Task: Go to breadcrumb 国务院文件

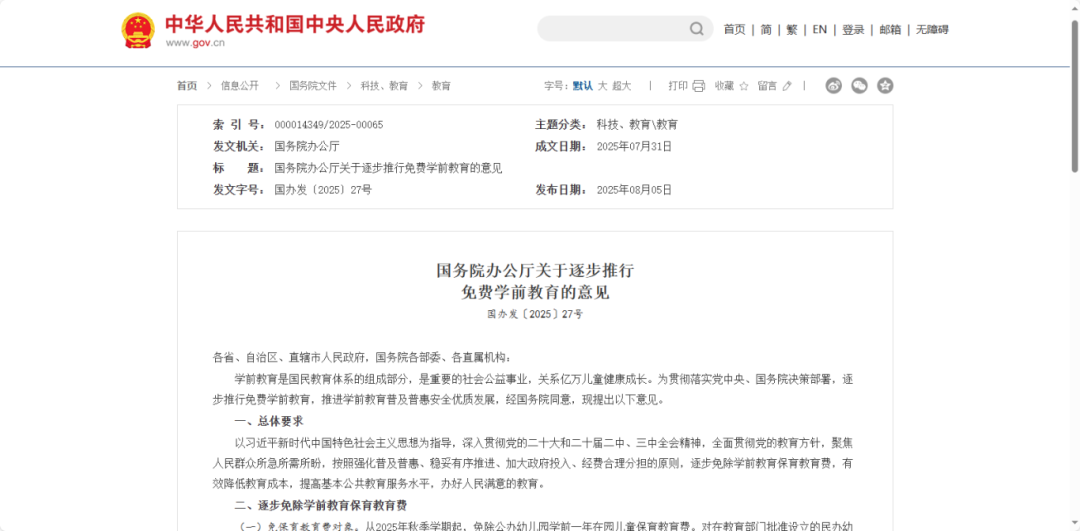Action: (313, 86)
